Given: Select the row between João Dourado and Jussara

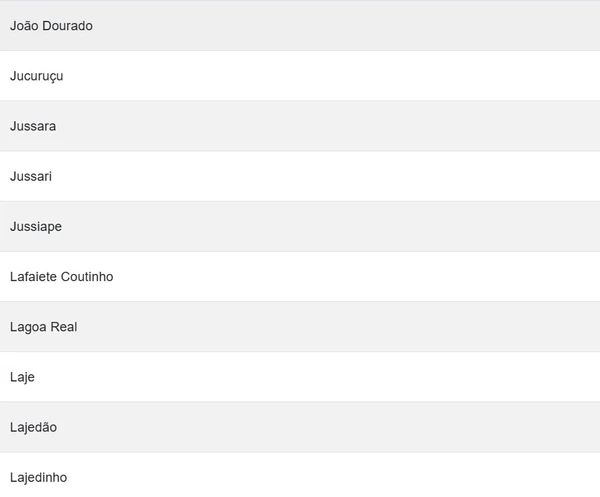Looking at the screenshot, I should click(x=300, y=76).
